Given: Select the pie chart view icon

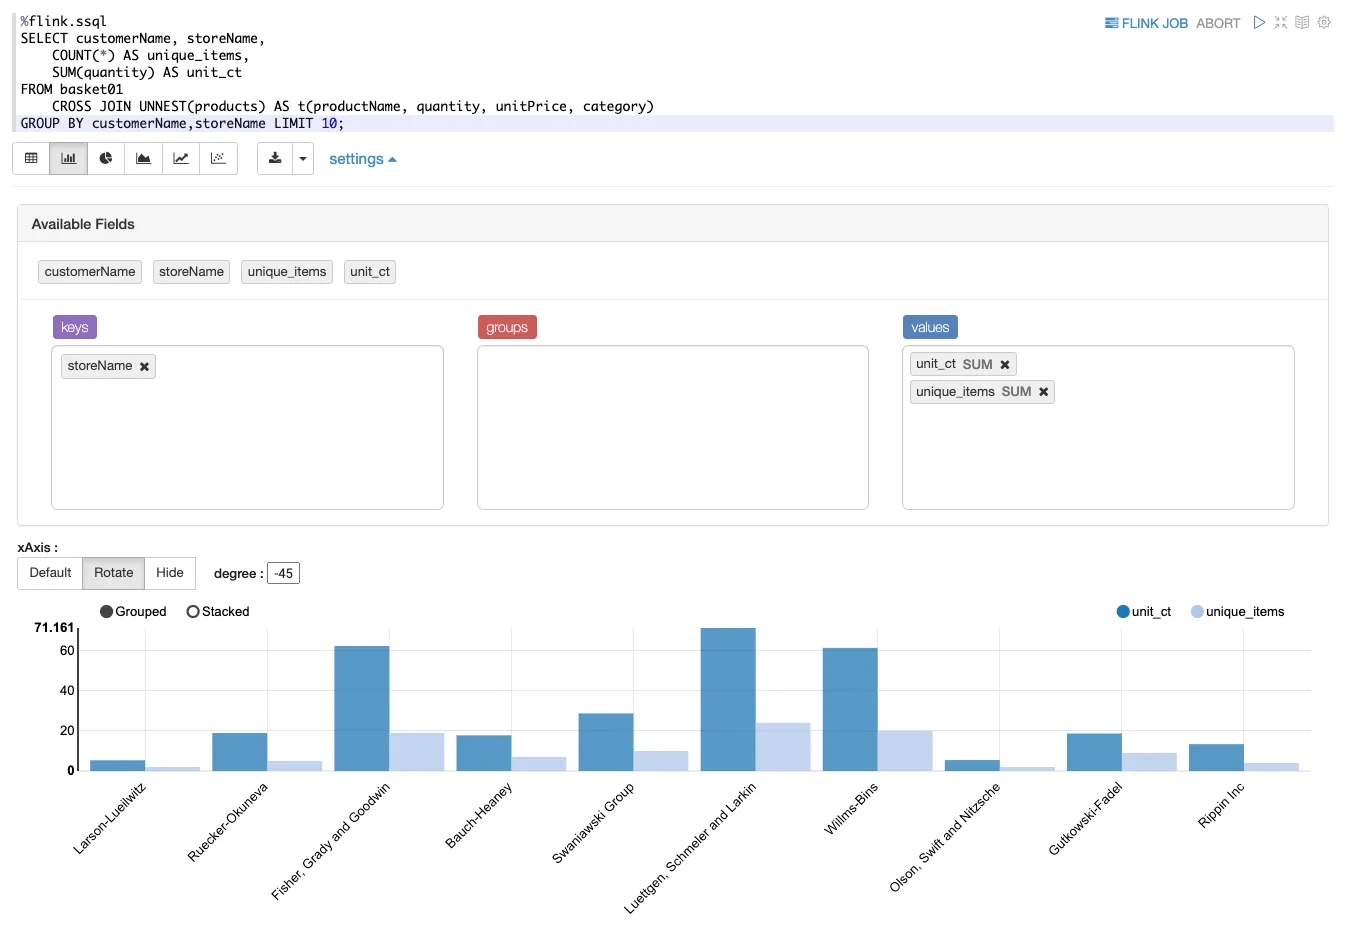Looking at the screenshot, I should coord(106,158).
